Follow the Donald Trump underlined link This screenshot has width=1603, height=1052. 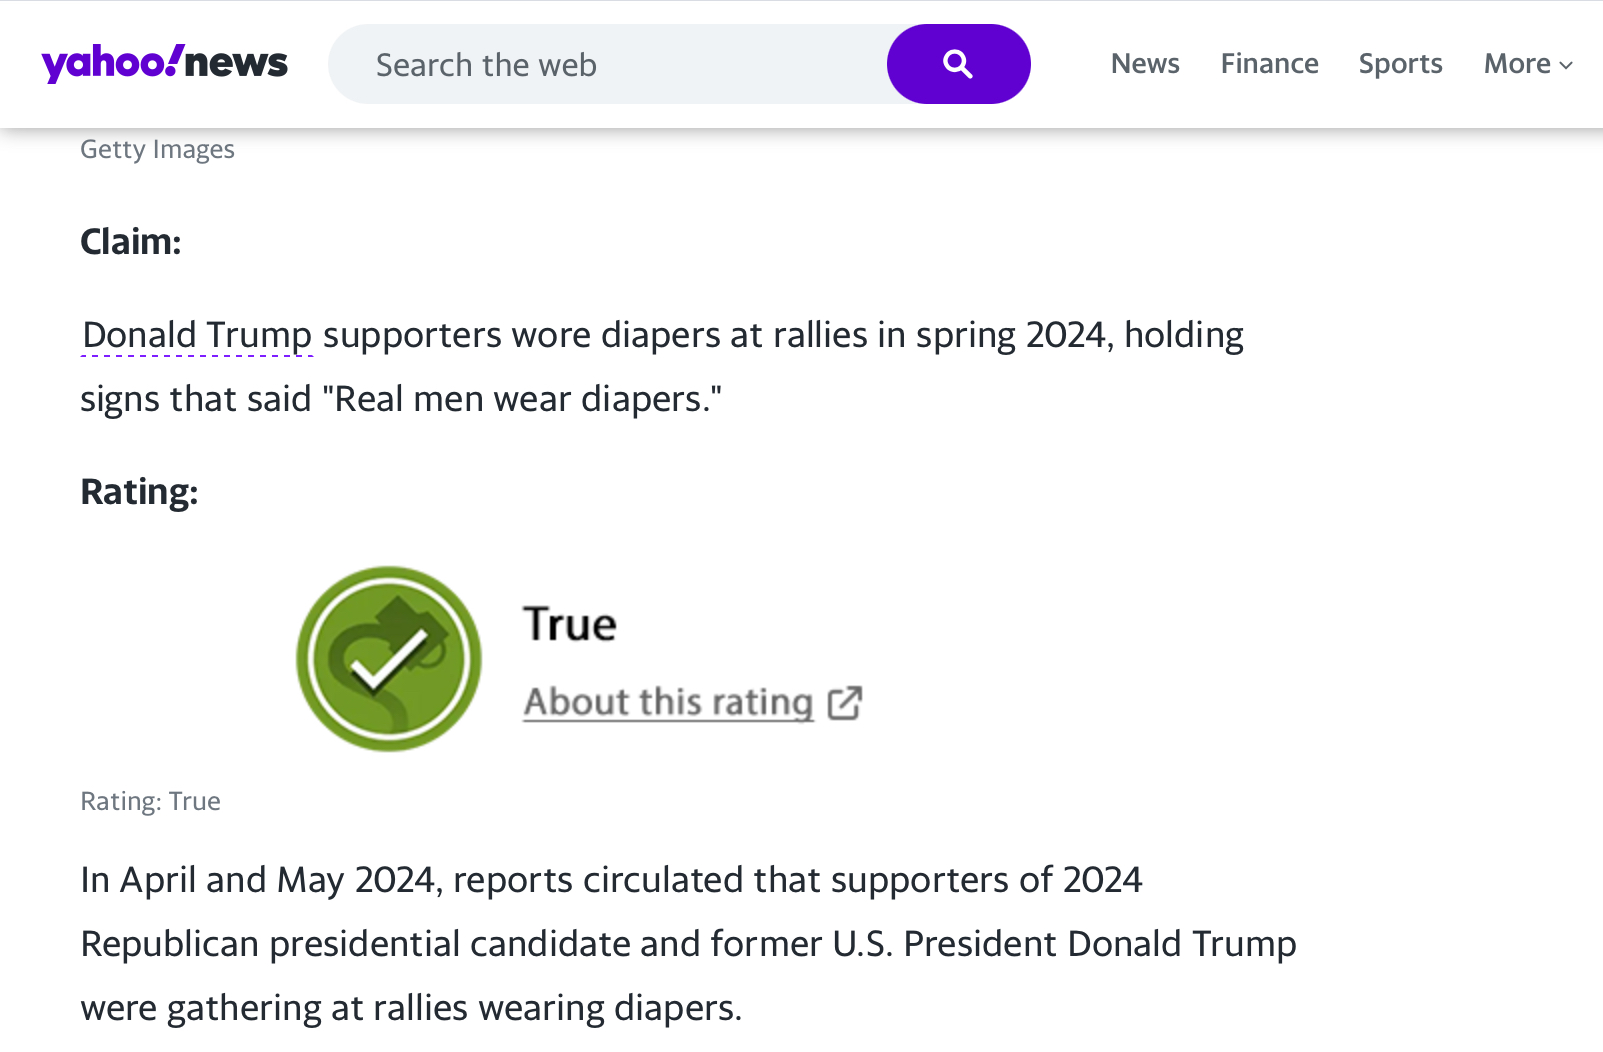coord(197,335)
